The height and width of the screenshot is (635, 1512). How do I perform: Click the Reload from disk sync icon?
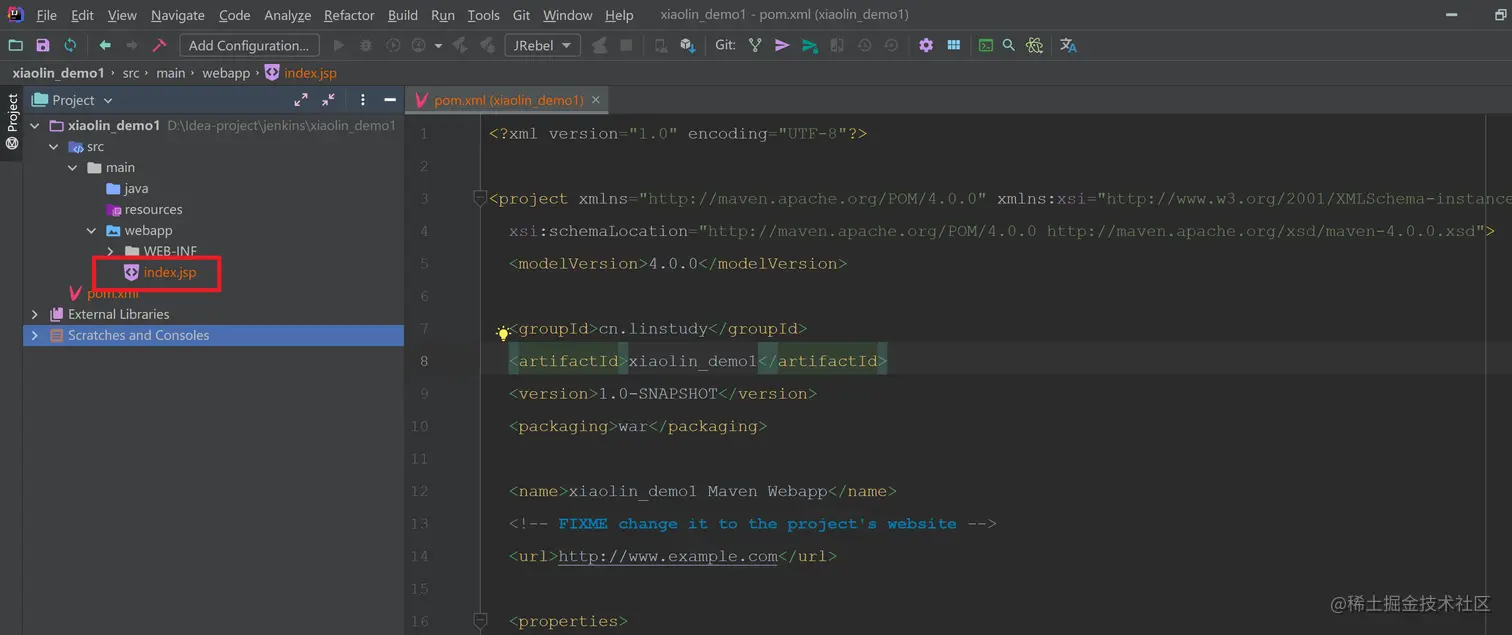(x=70, y=45)
